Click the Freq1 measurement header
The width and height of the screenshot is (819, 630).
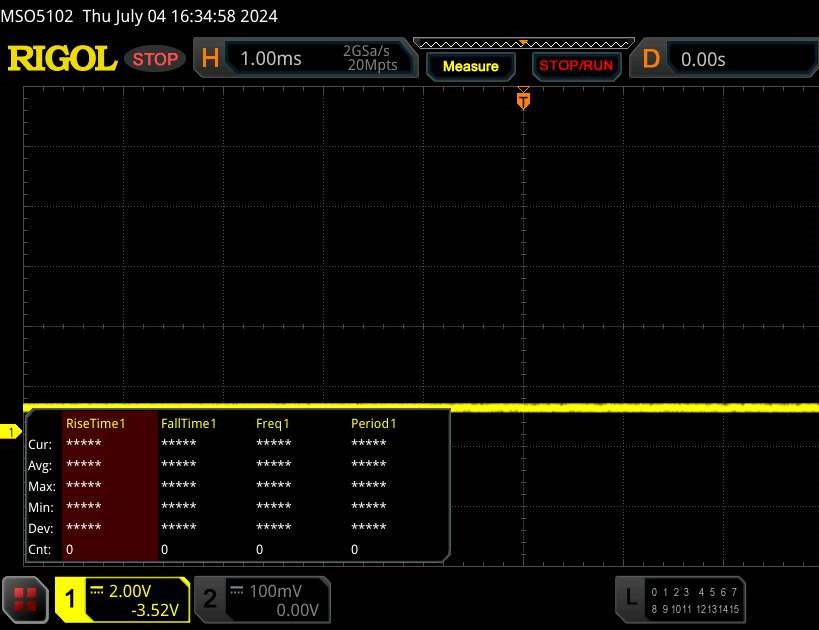pos(273,423)
